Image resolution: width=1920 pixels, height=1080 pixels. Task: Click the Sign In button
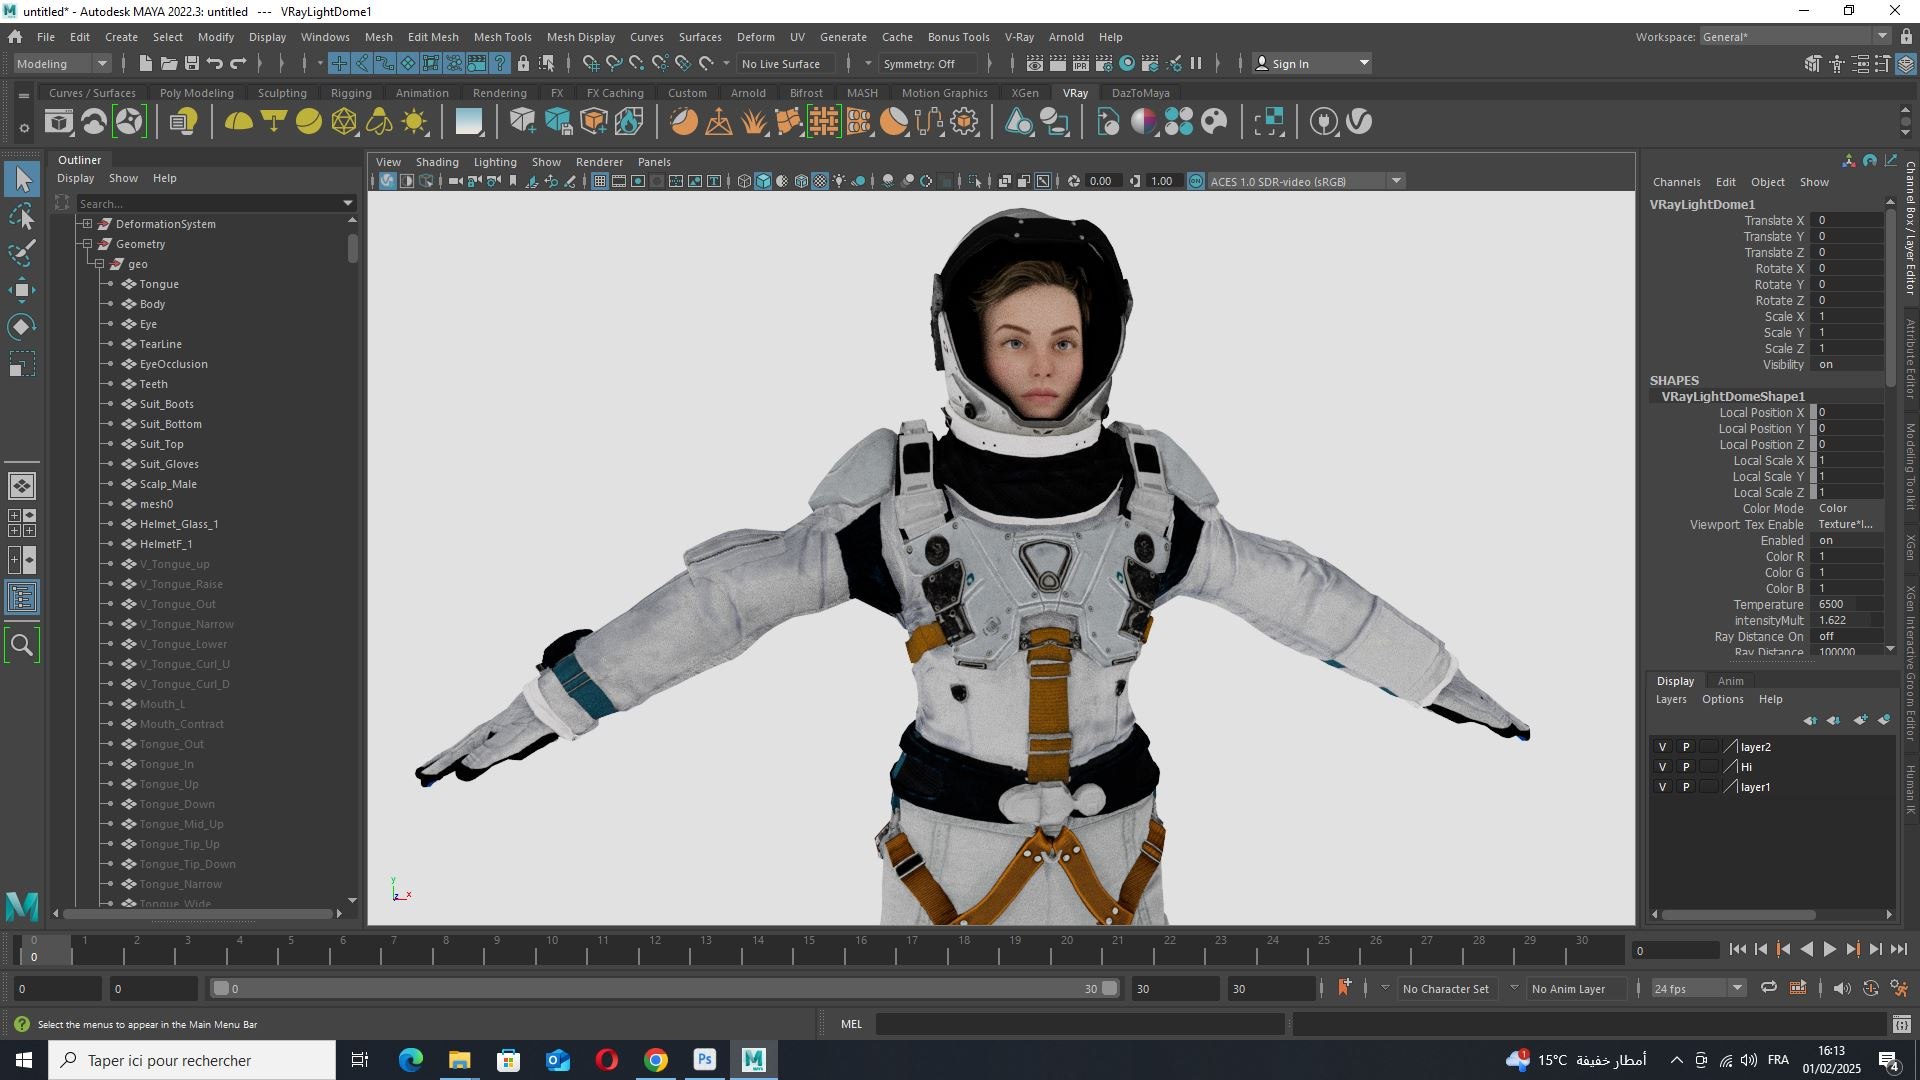pyautogui.click(x=1312, y=63)
